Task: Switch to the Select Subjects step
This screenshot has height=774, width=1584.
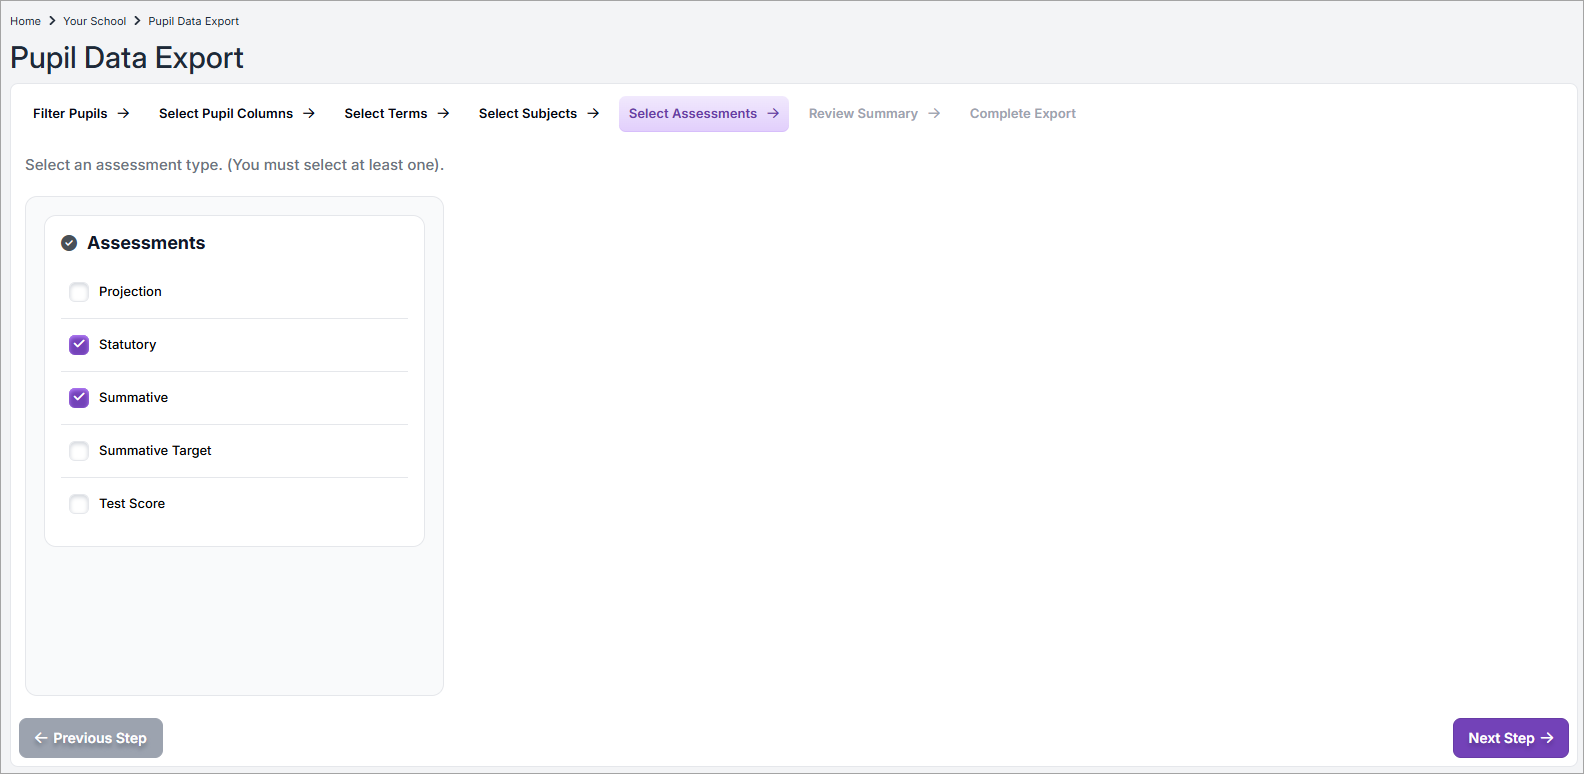Action: [x=527, y=114]
